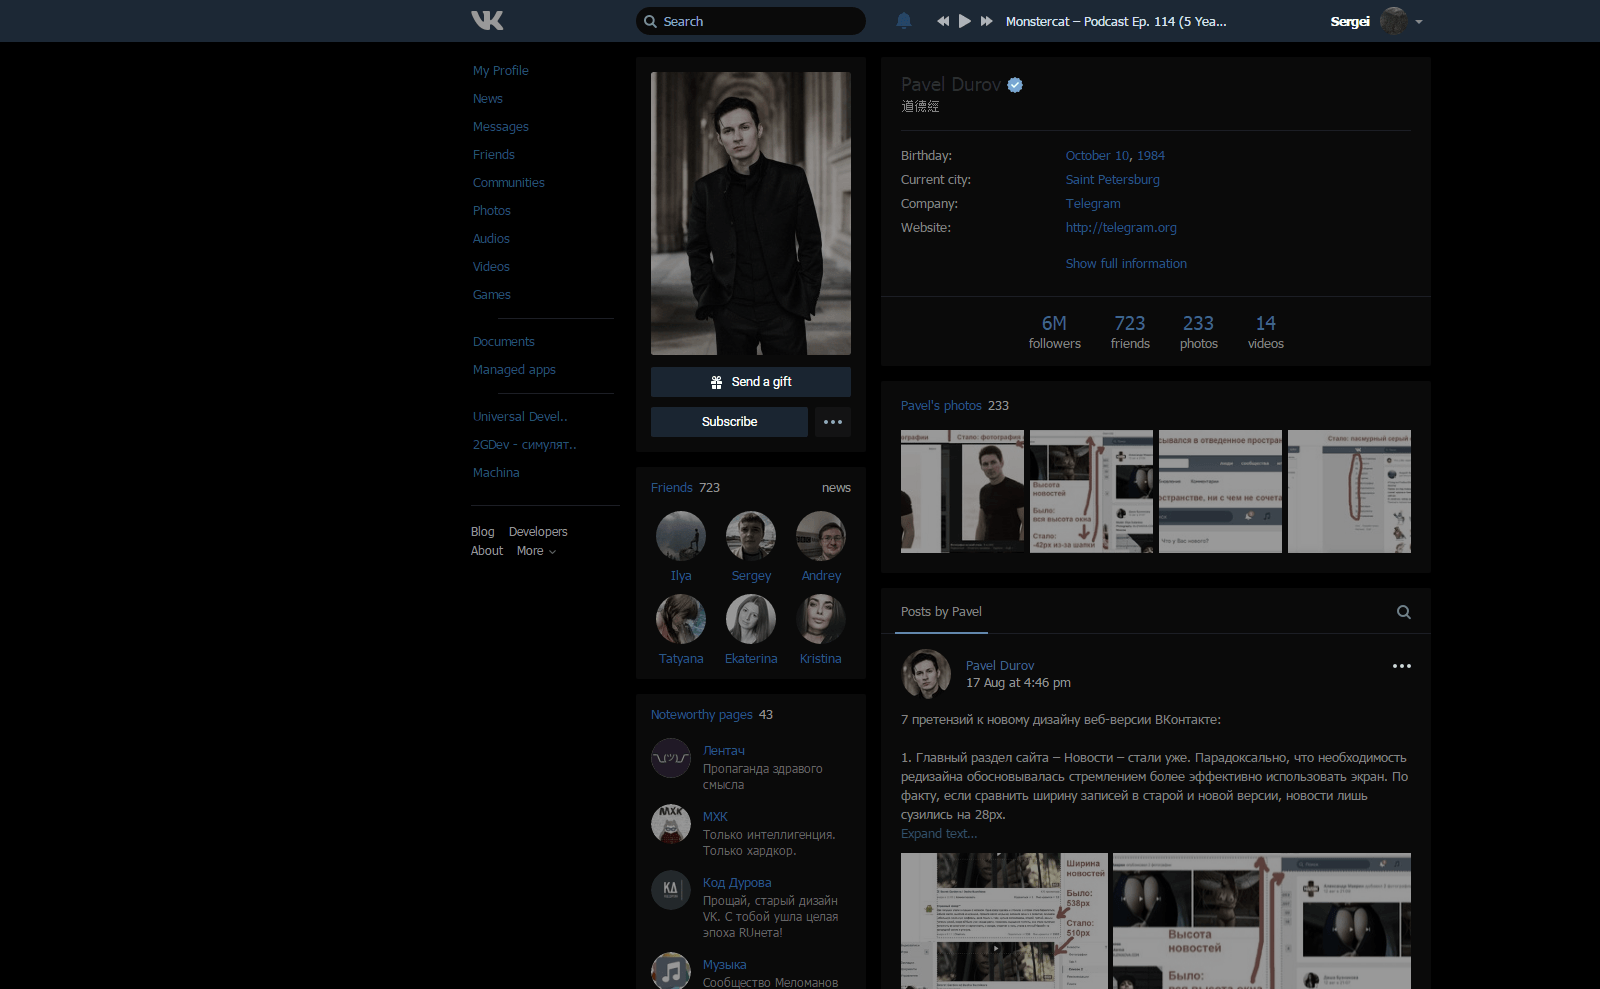Skip to the previous track
Image resolution: width=1600 pixels, height=989 pixels.
click(943, 21)
